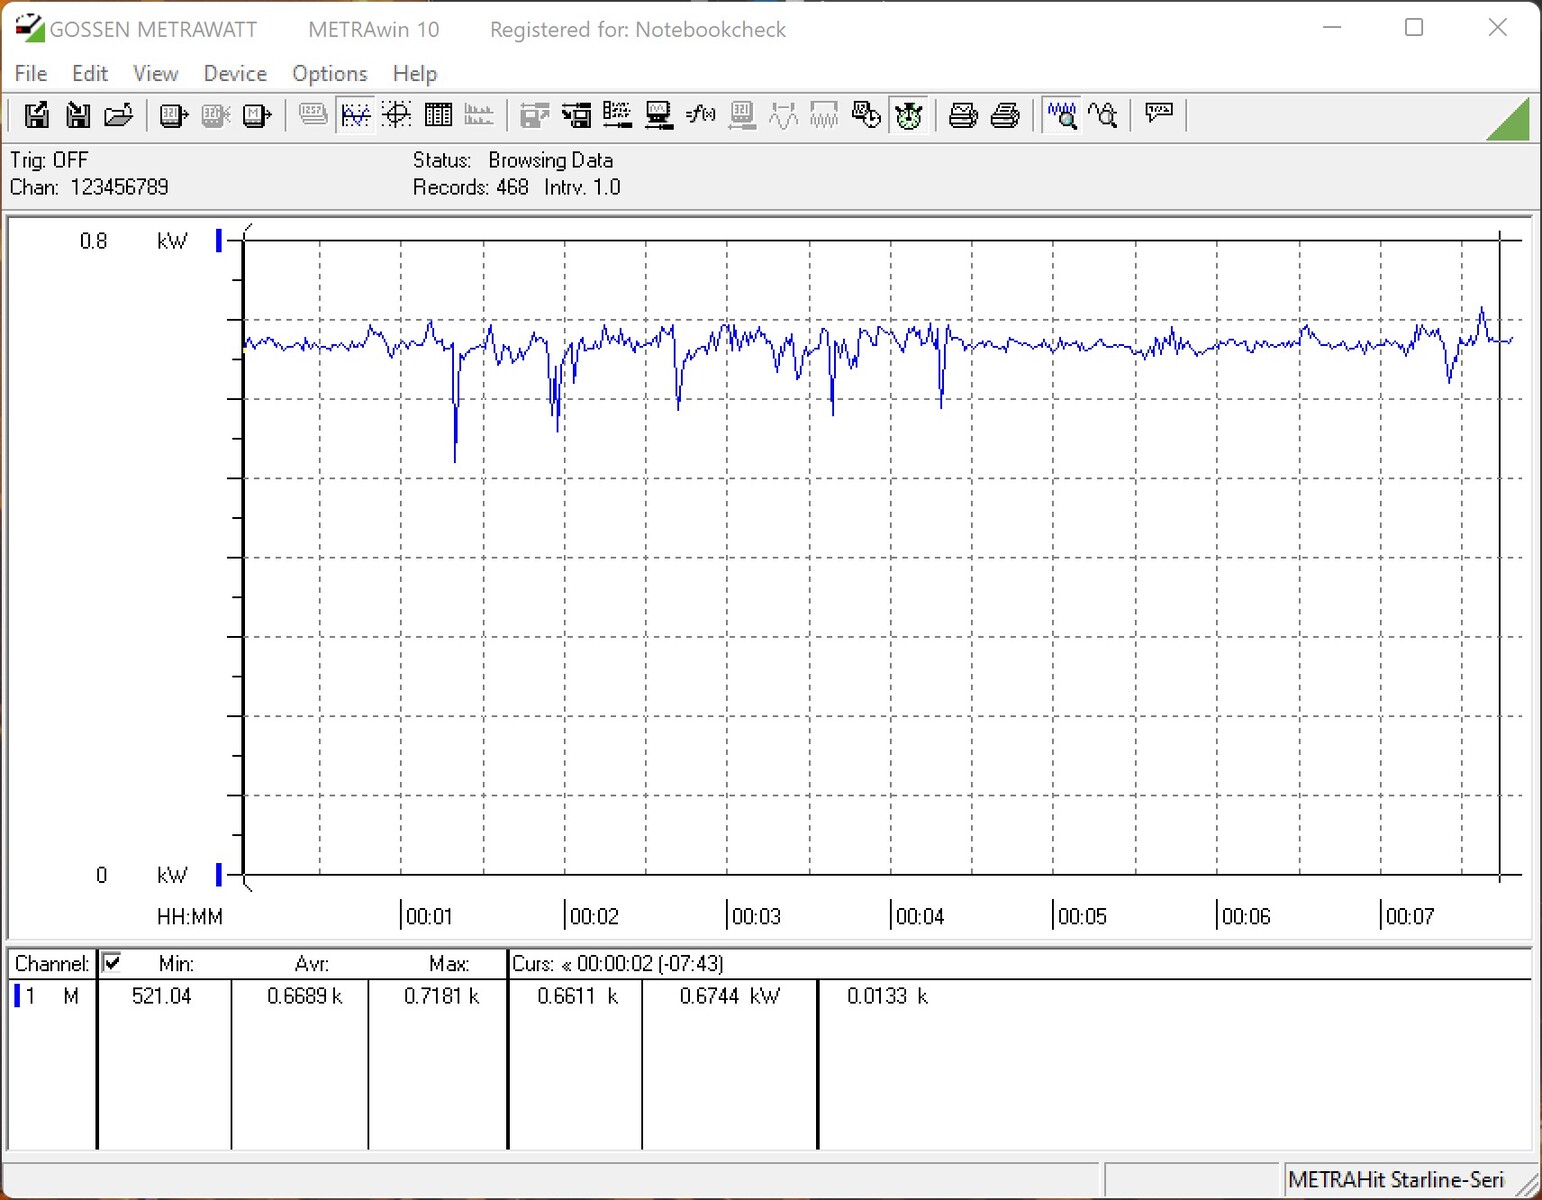Select the XY crosshair graph view icon
The width and height of the screenshot is (1542, 1200).
[x=397, y=116]
